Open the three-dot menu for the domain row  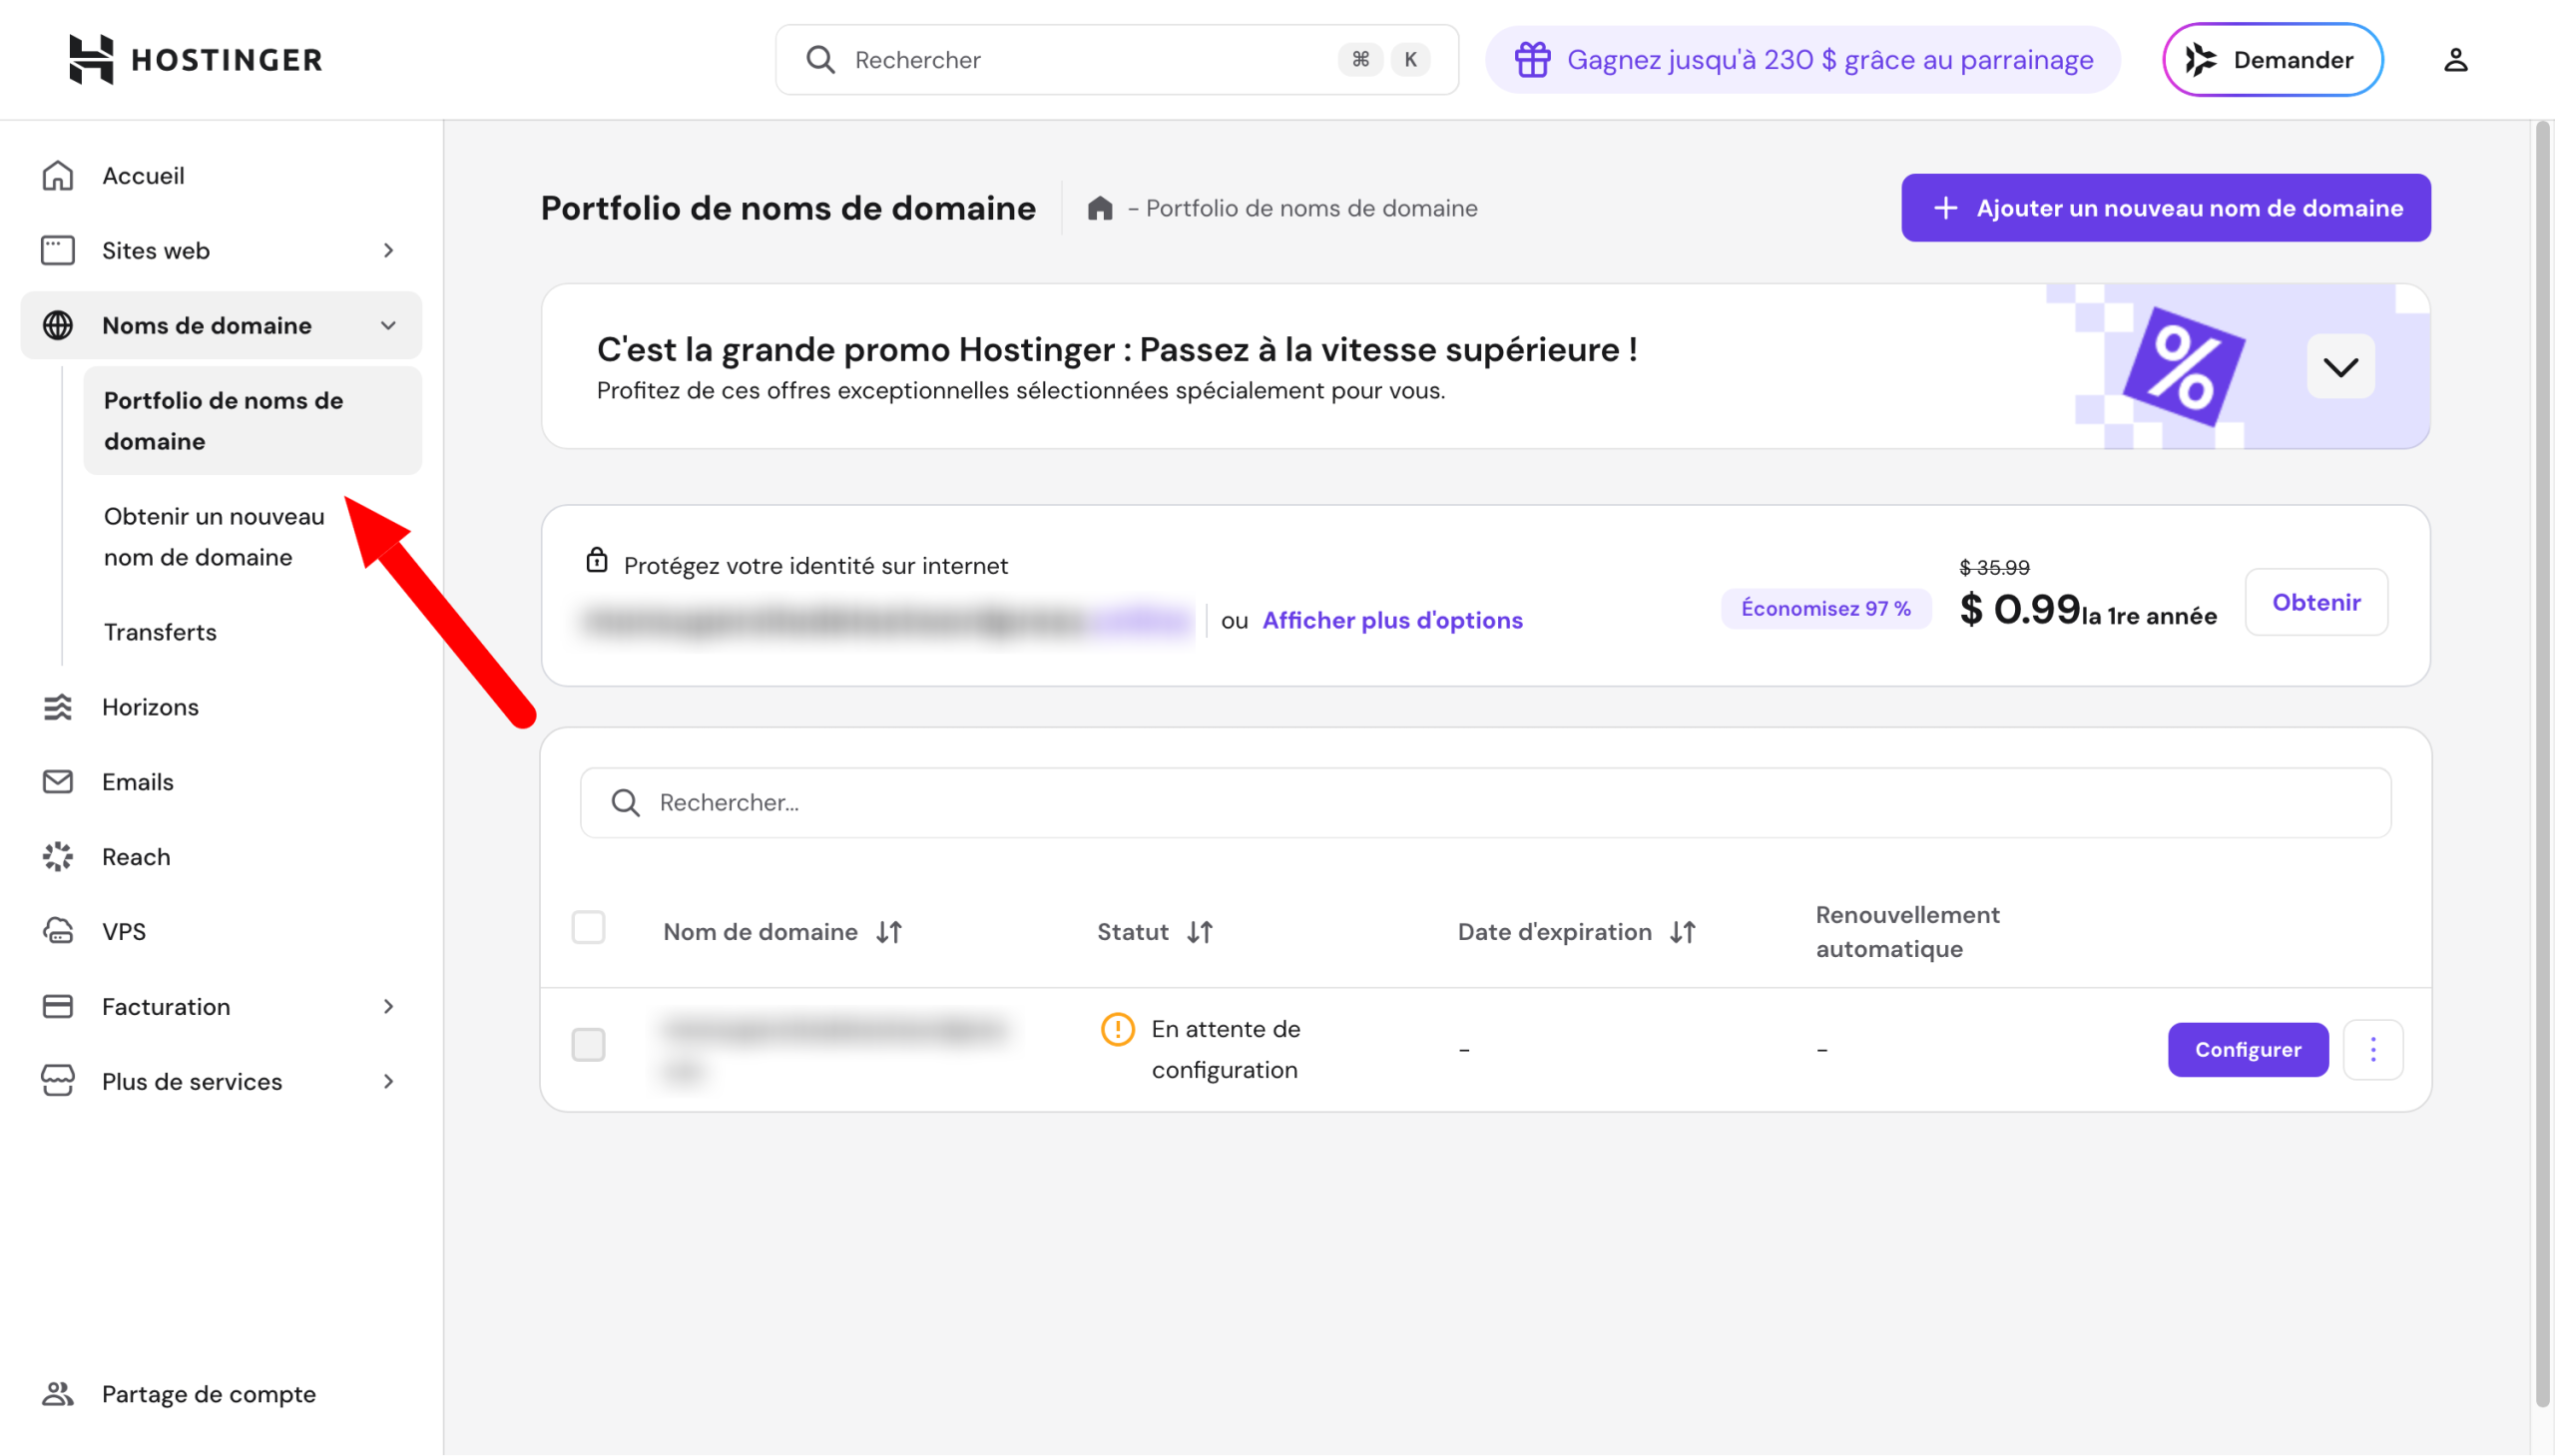pos(2372,1050)
